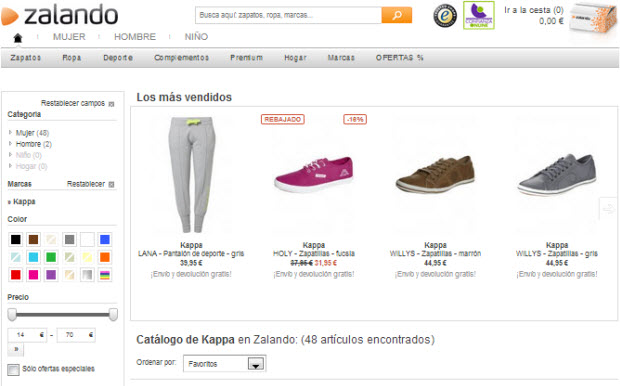Click the reset icon in the Marcas section
Image resolution: width=620 pixels, height=386 pixels.
point(112,185)
